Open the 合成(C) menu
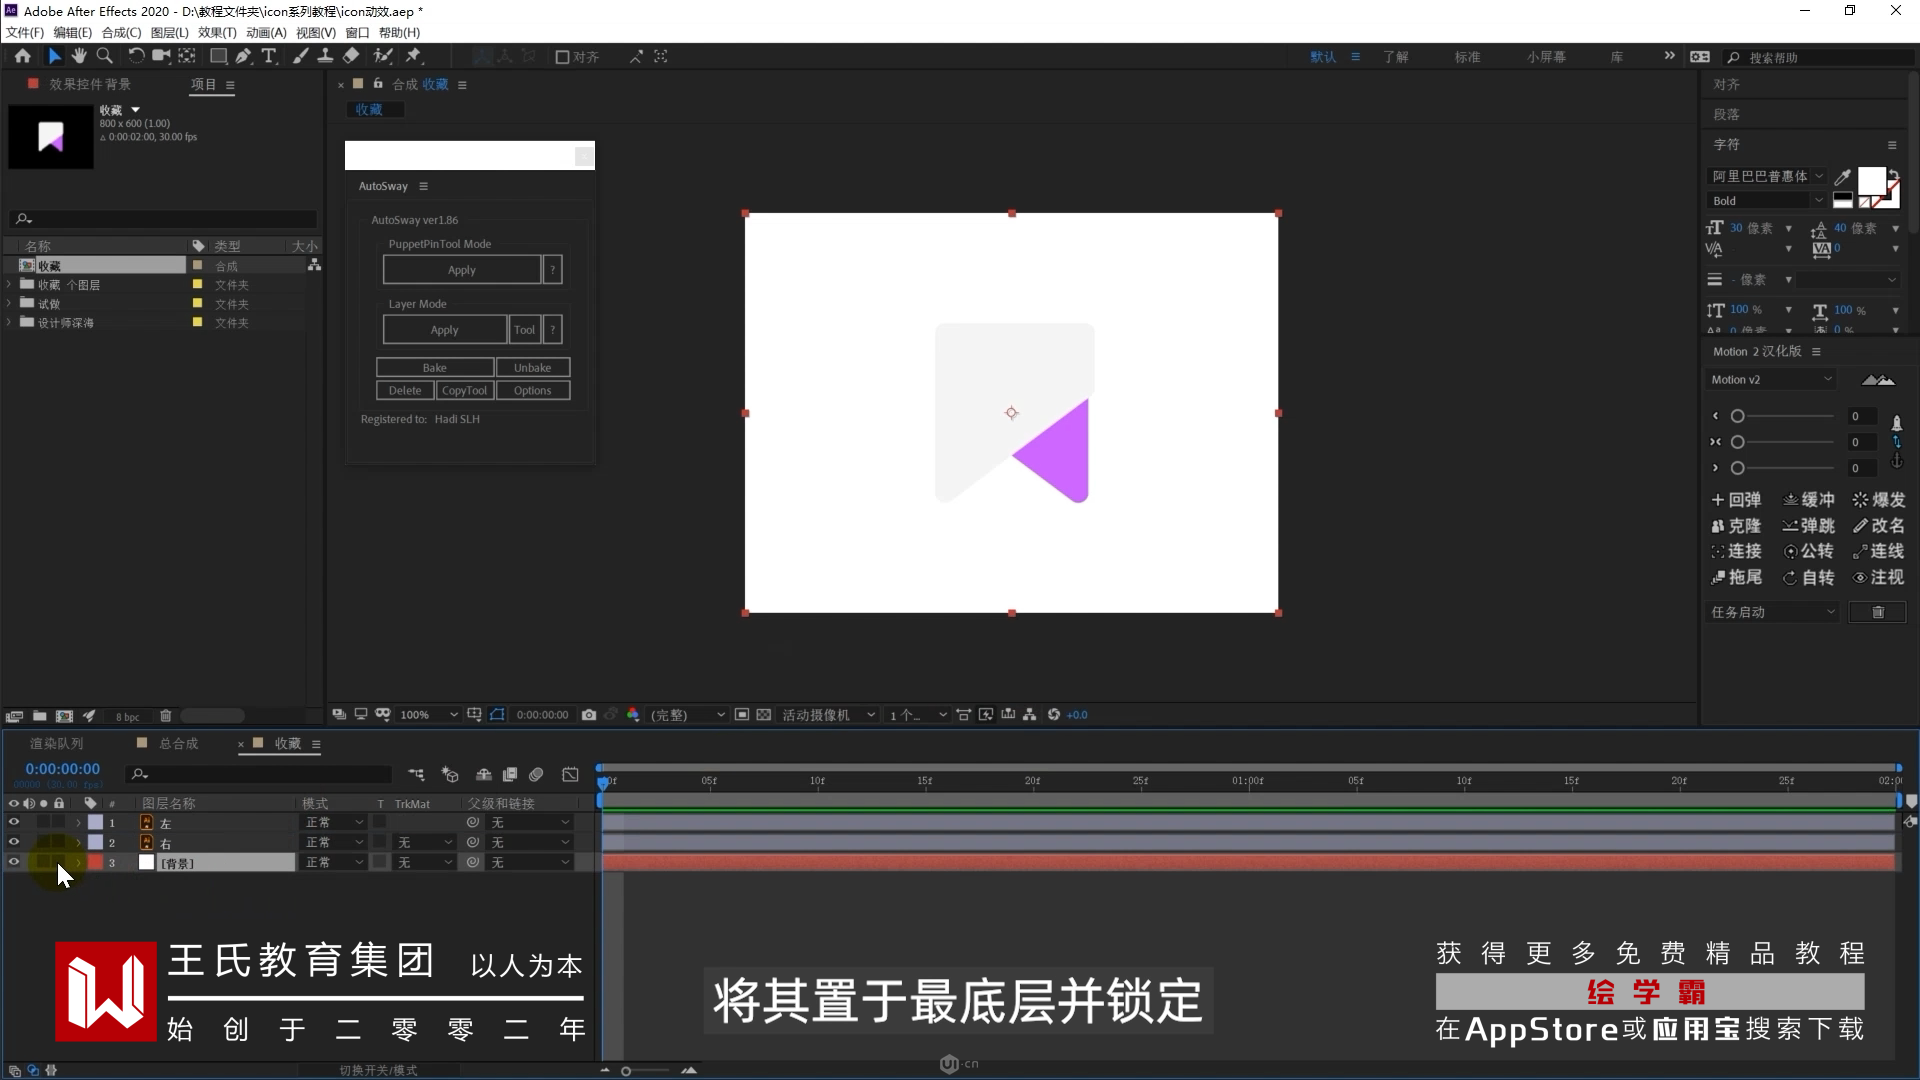The image size is (1920, 1080). tap(121, 32)
